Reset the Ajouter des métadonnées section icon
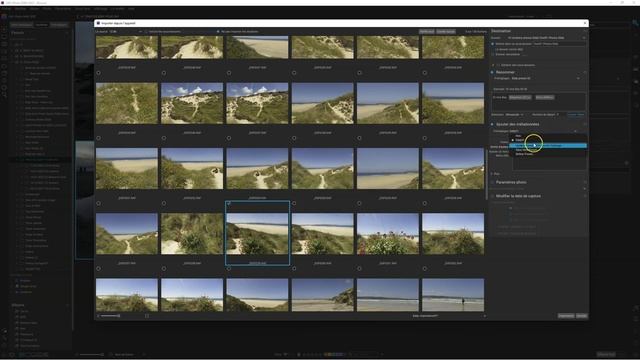640x360 pixels. [584, 124]
